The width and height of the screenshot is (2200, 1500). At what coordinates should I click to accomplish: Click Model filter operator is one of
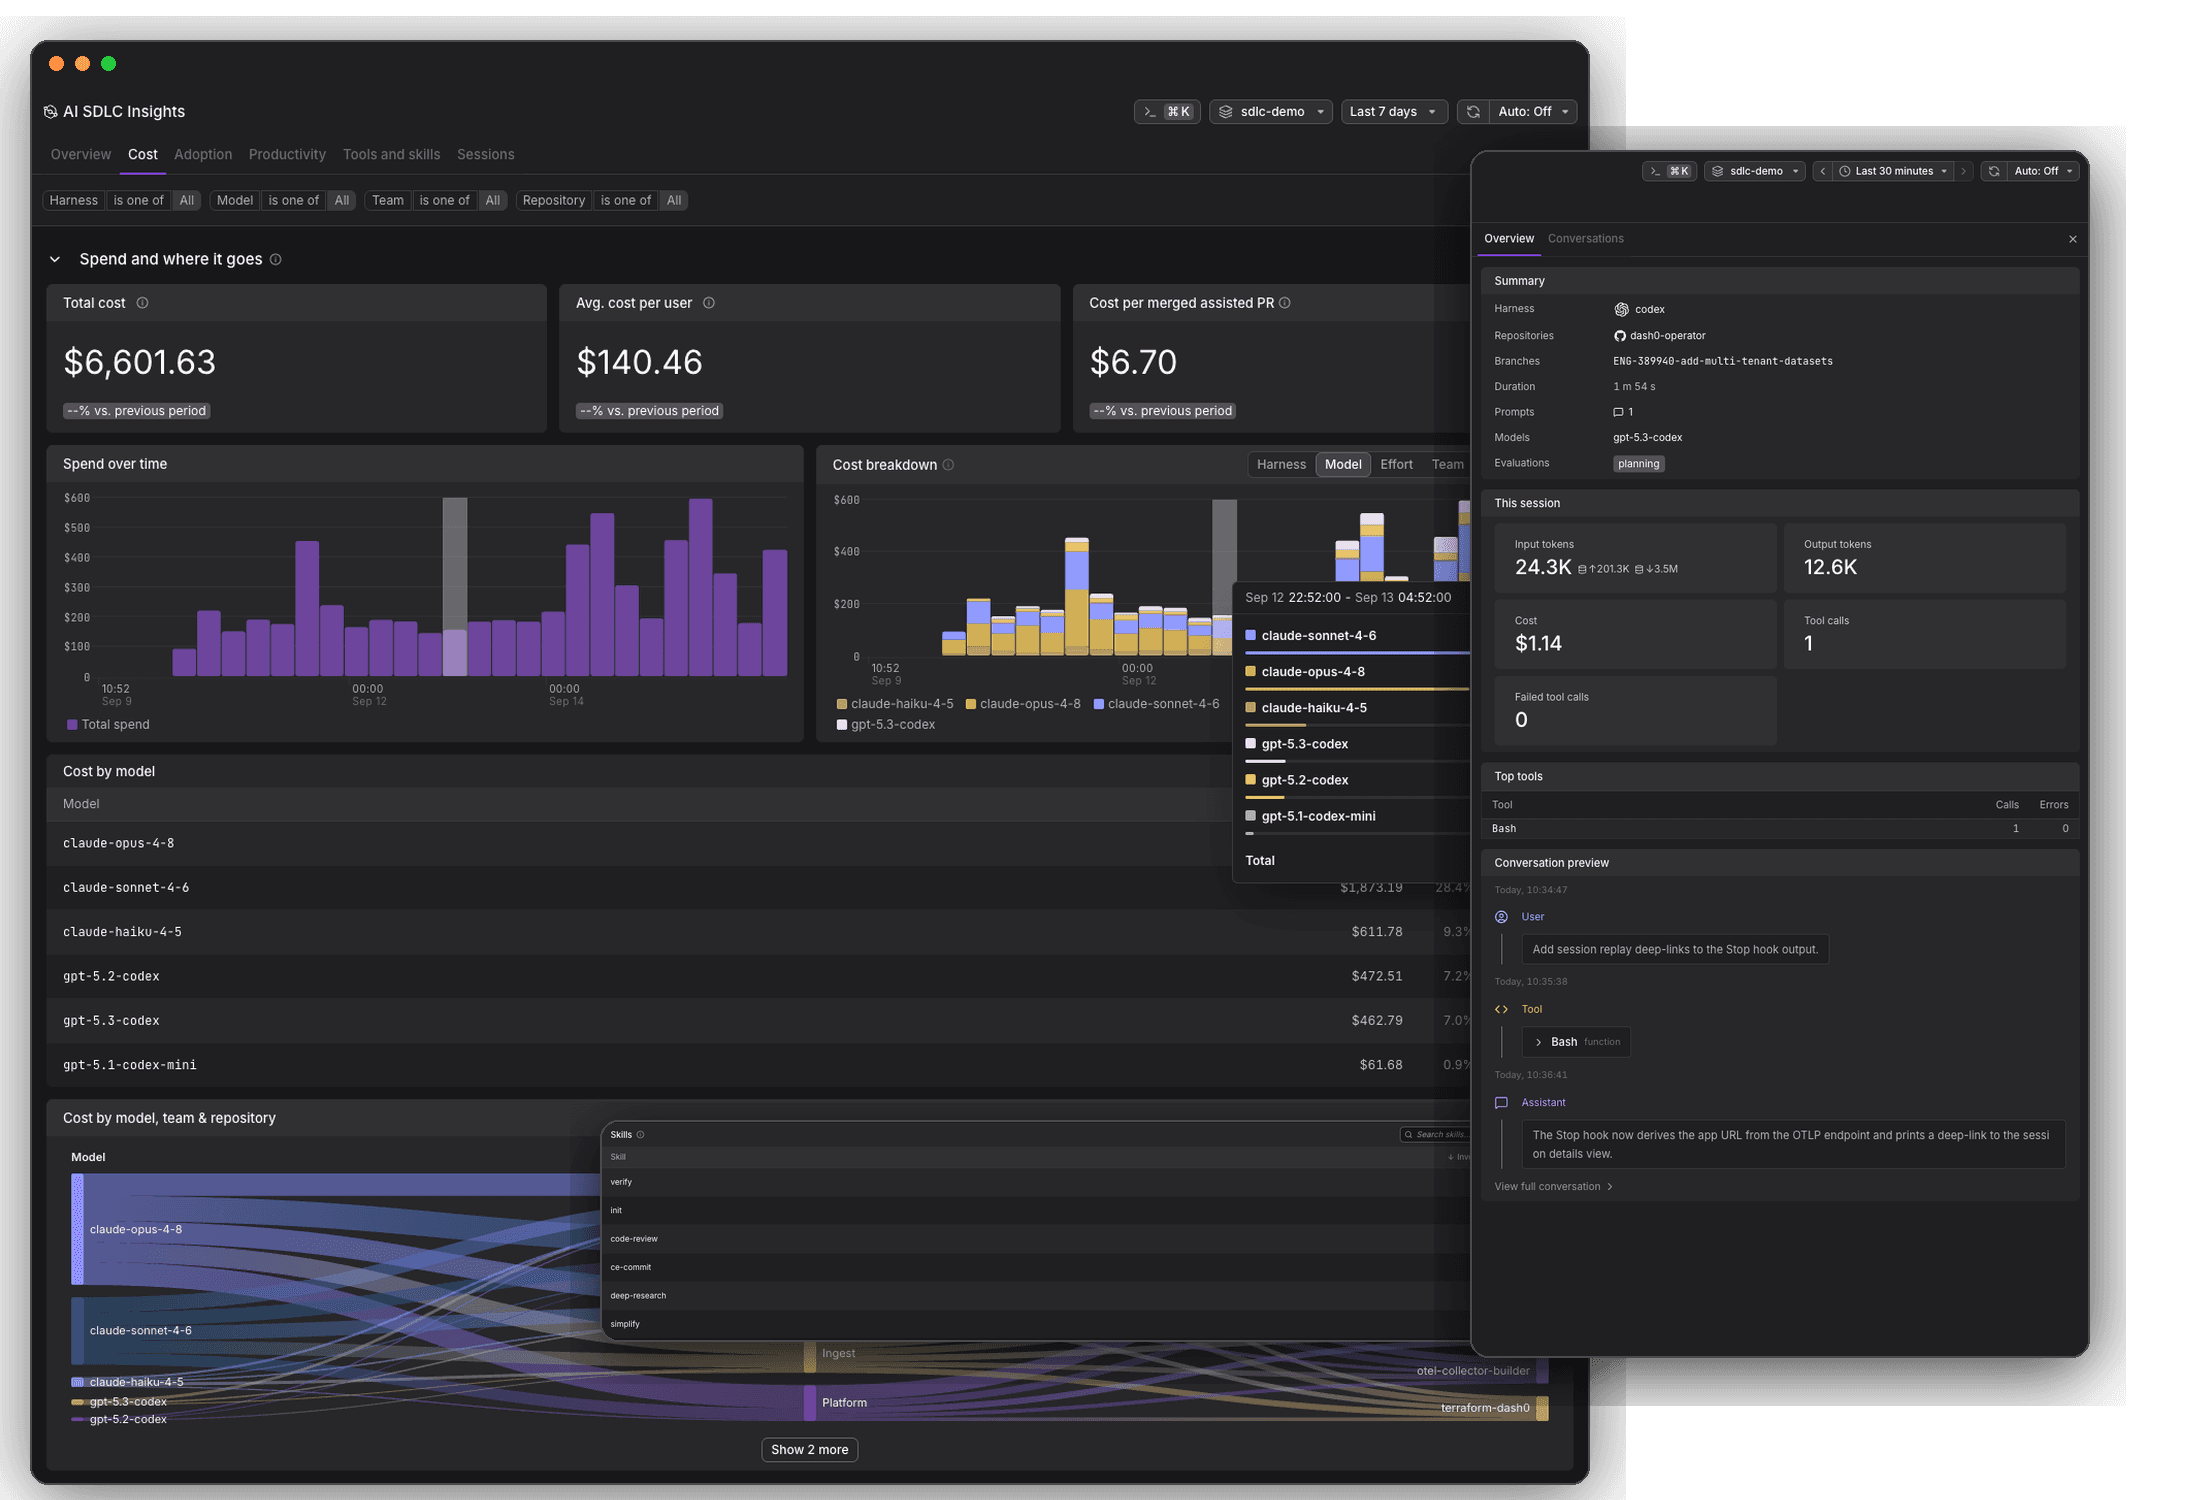point(293,201)
